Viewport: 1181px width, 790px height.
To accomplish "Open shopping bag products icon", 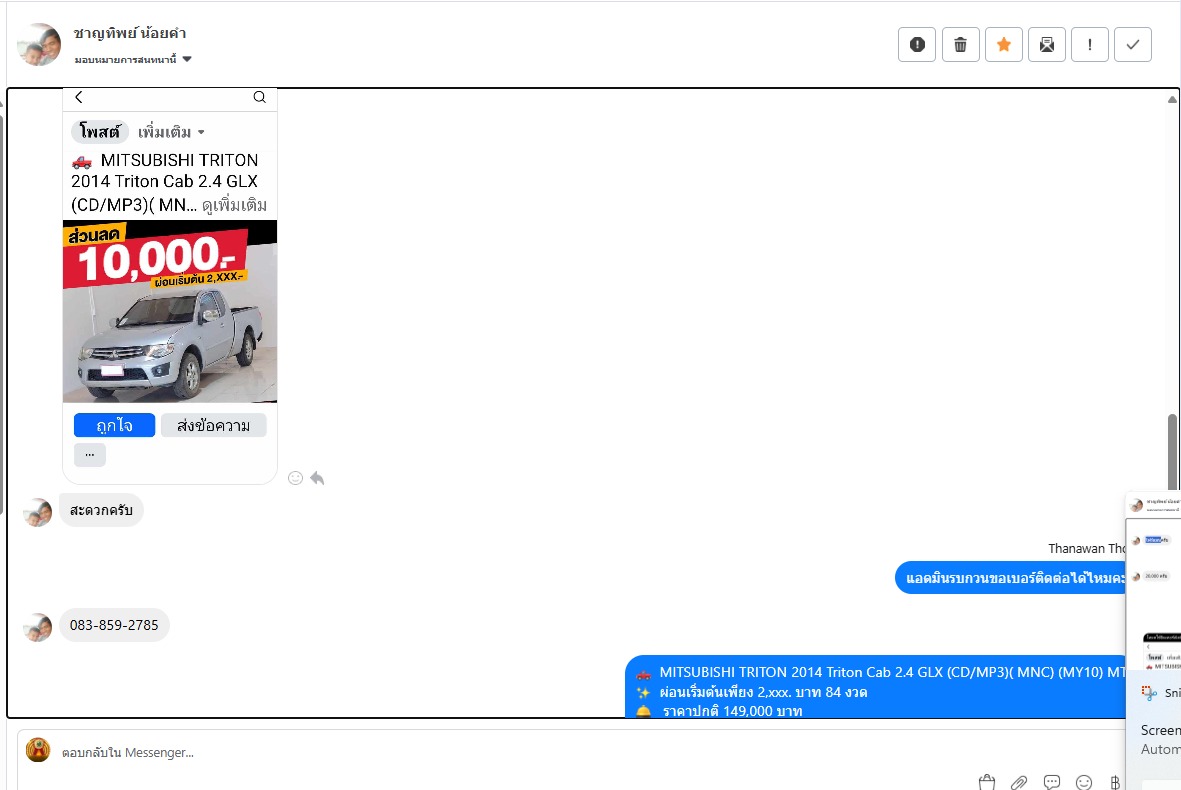I will click(987, 783).
